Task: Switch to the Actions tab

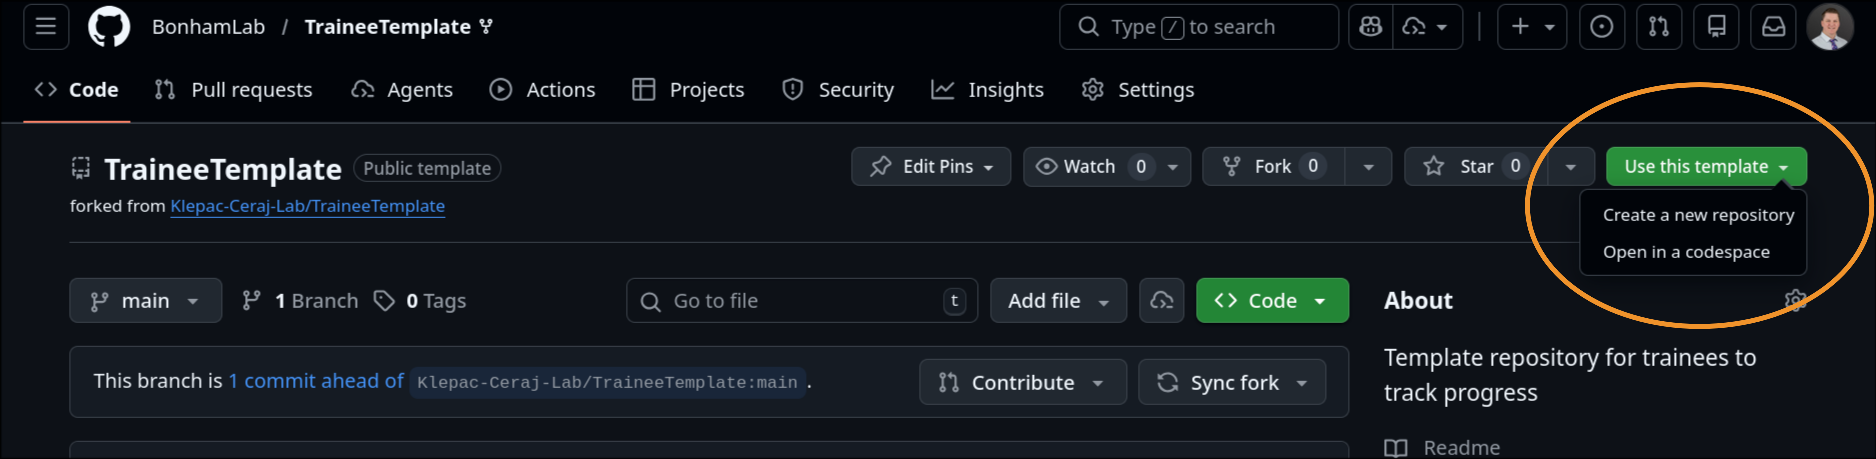Action: [x=542, y=90]
